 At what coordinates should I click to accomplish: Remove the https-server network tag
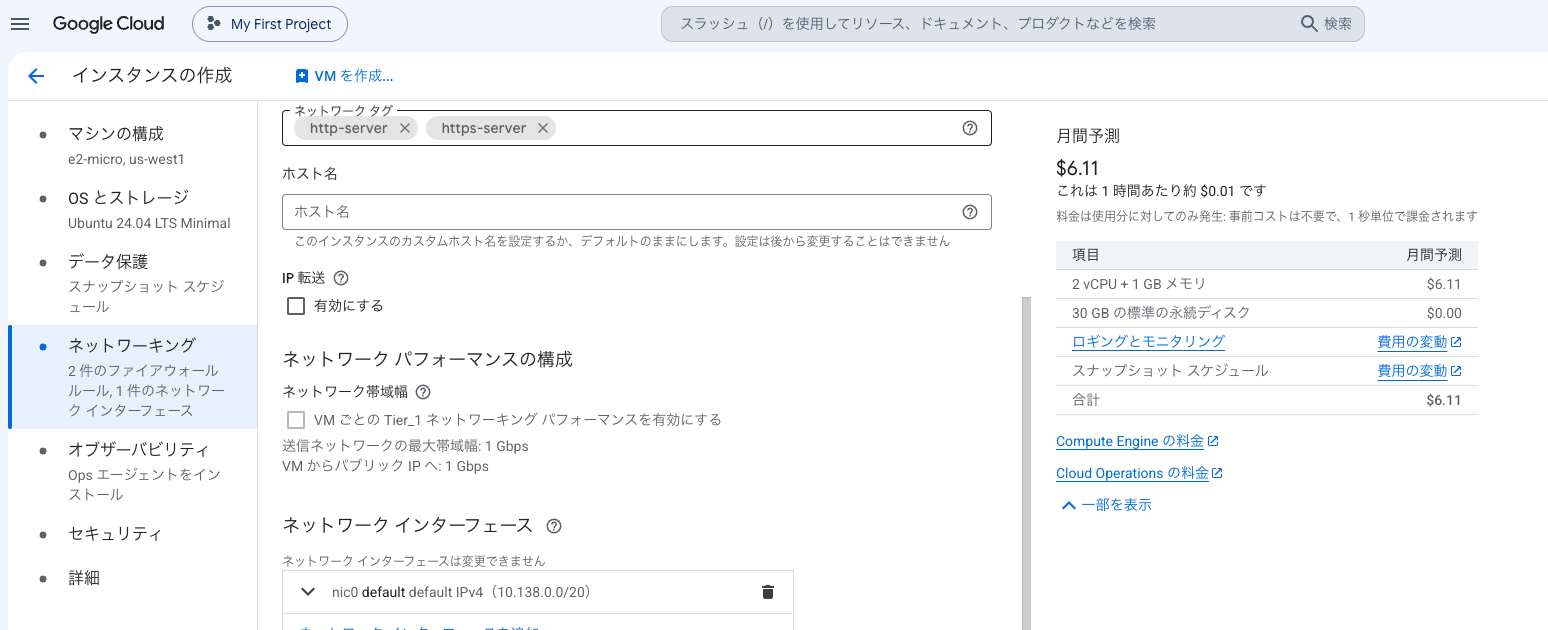pyautogui.click(x=543, y=128)
